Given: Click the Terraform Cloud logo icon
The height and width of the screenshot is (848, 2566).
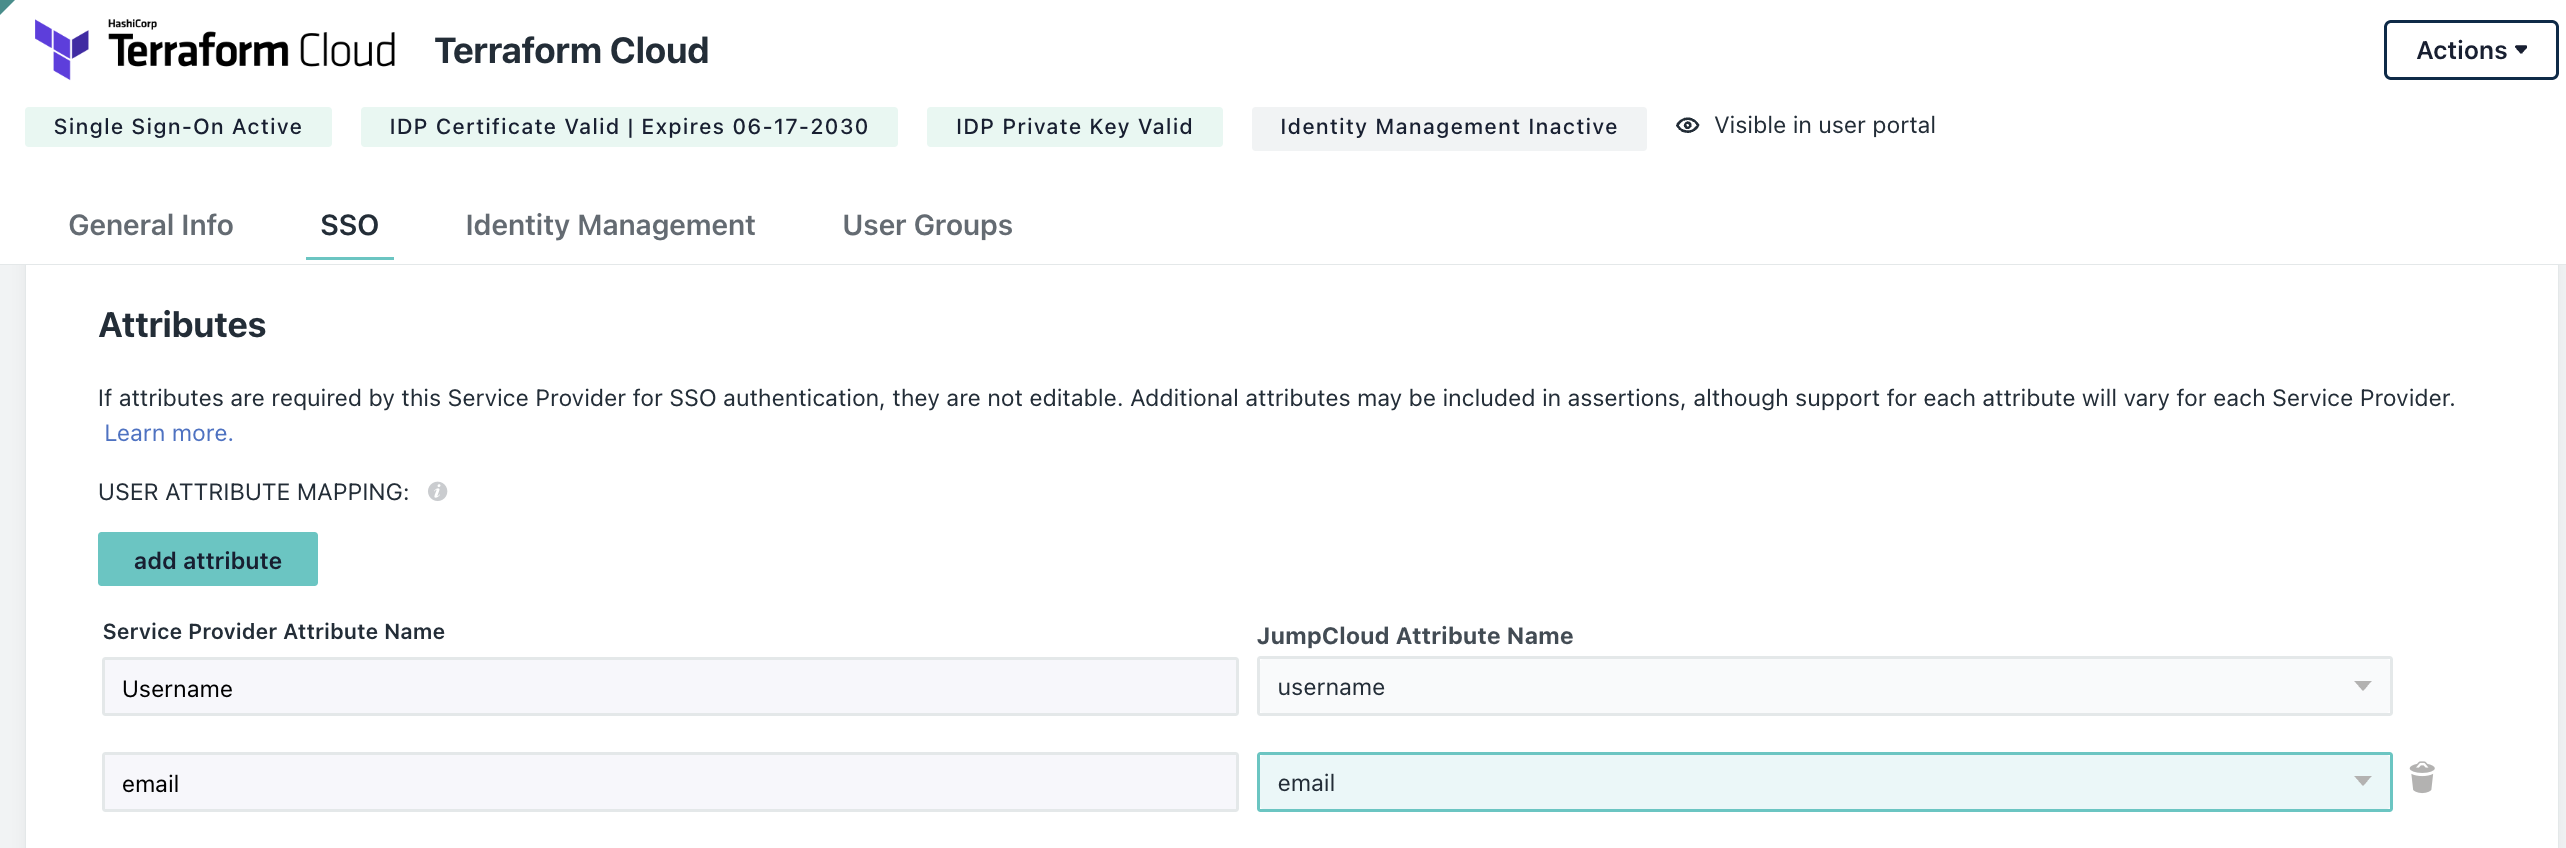Looking at the screenshot, I should (x=62, y=49).
